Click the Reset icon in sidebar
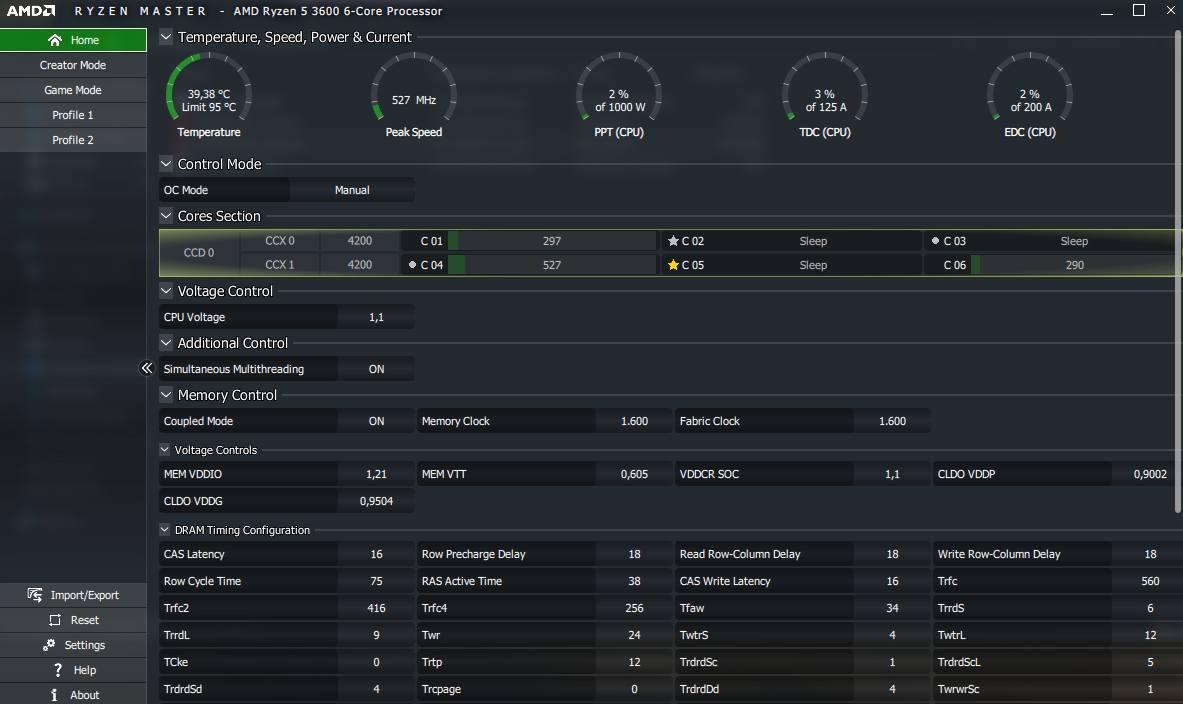Screen dimensions: 1183x704 click(55, 620)
